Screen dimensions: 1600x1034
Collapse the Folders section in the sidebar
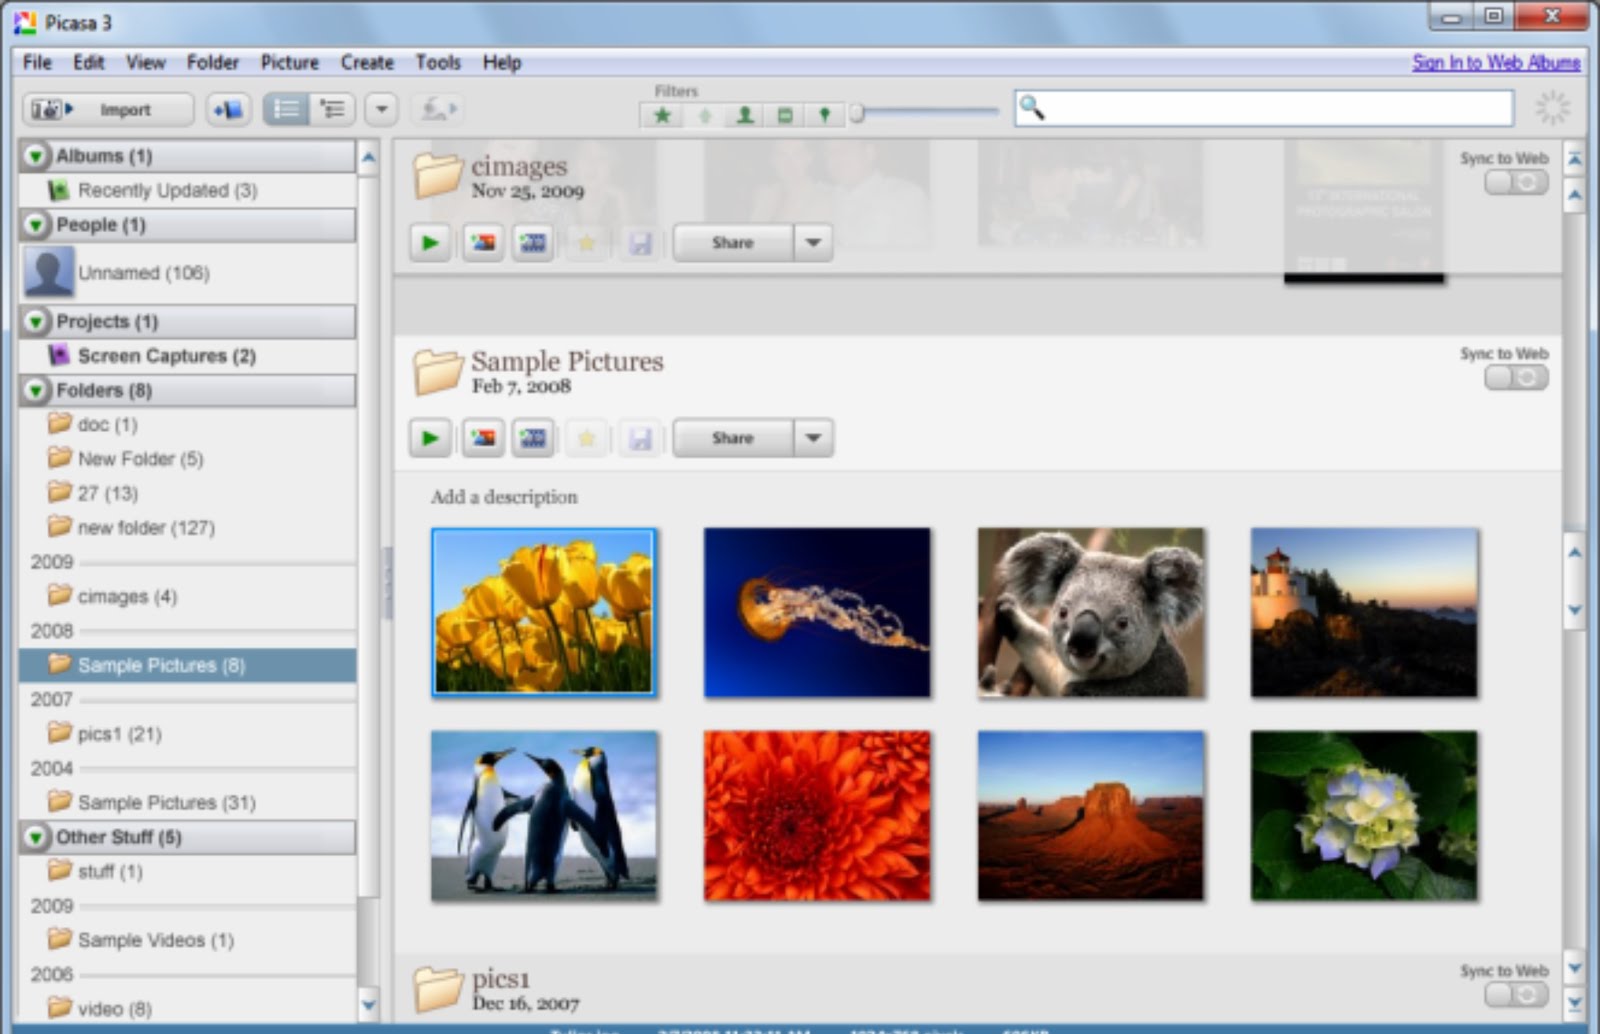point(38,391)
